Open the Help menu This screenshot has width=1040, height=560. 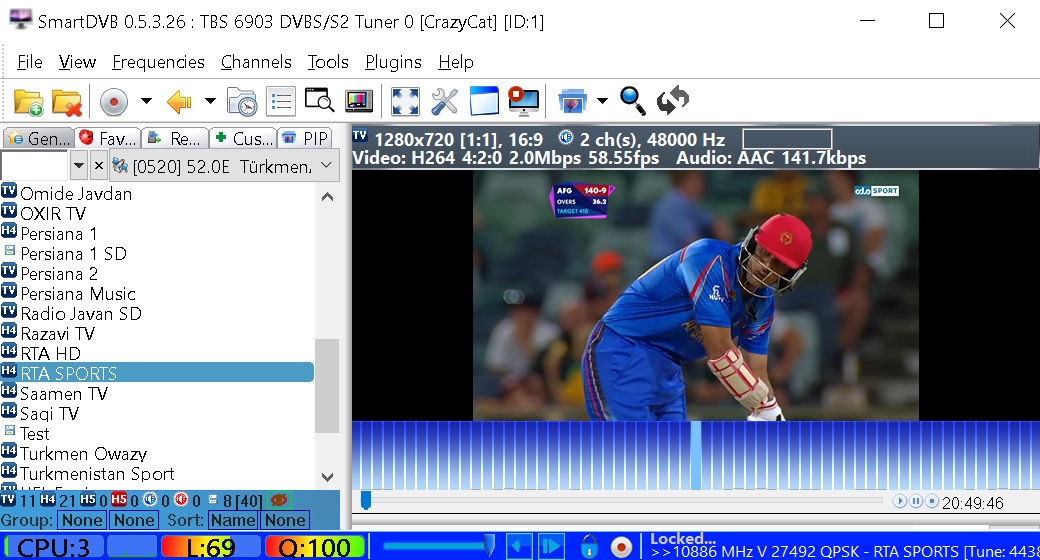[456, 62]
